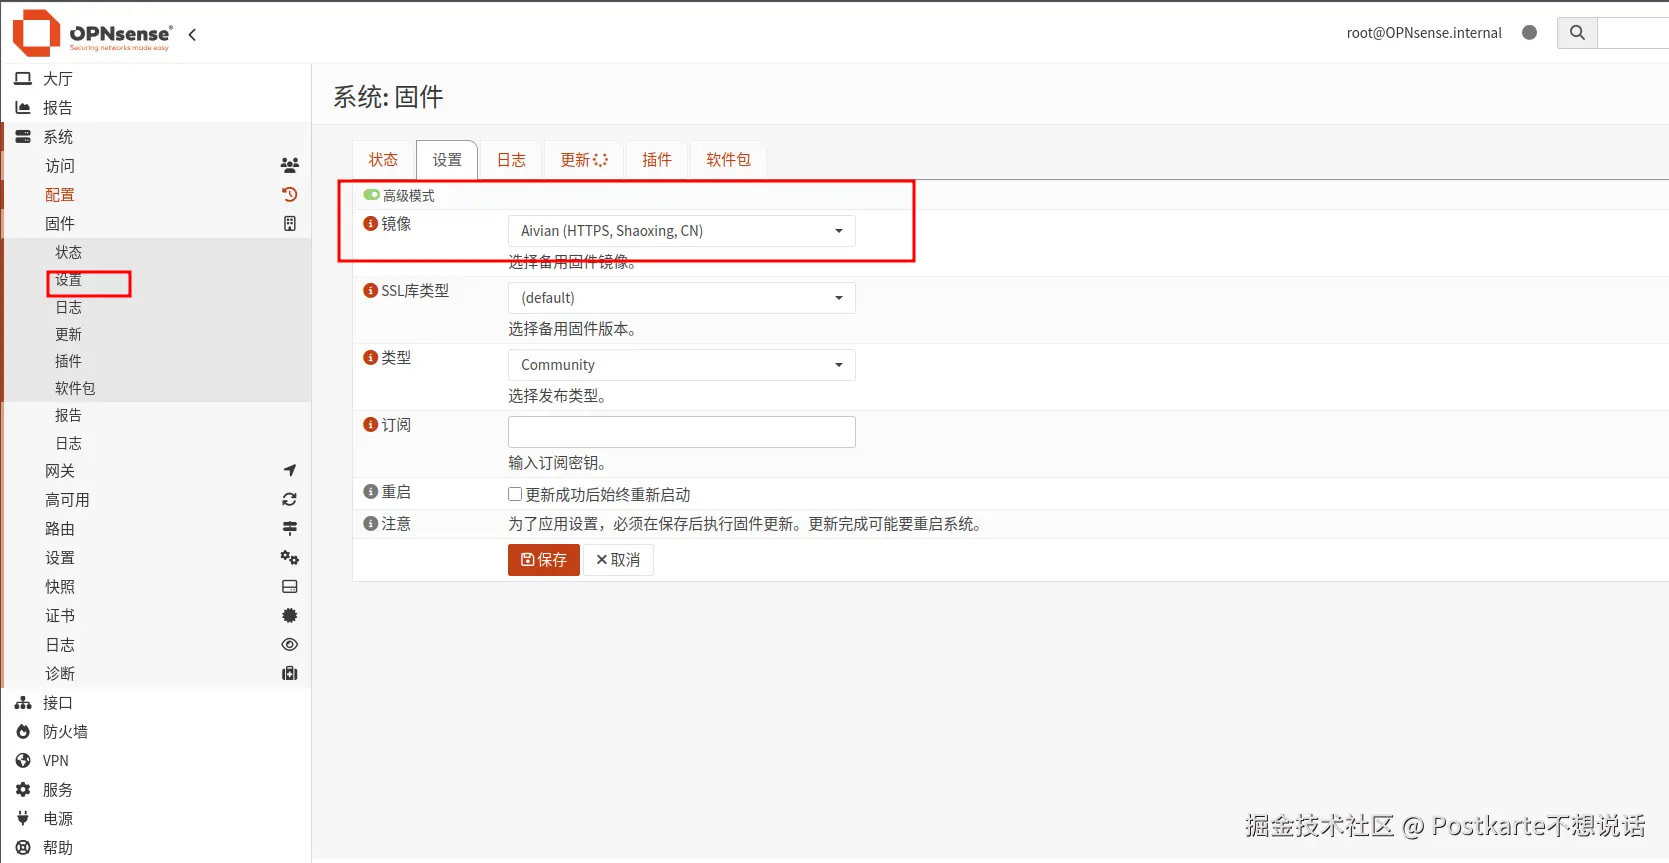Click the users icon in 访问 row
This screenshot has height=863, width=1669.
click(x=290, y=165)
